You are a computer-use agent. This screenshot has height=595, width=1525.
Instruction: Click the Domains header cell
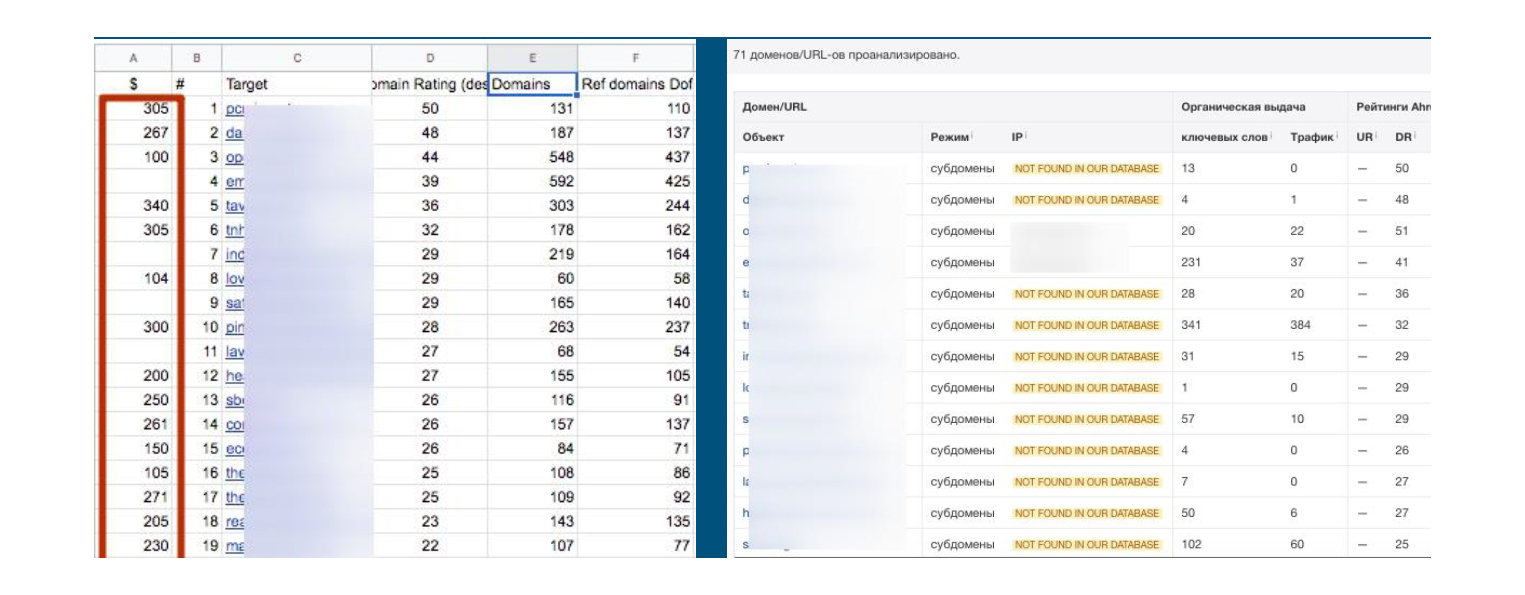532,84
